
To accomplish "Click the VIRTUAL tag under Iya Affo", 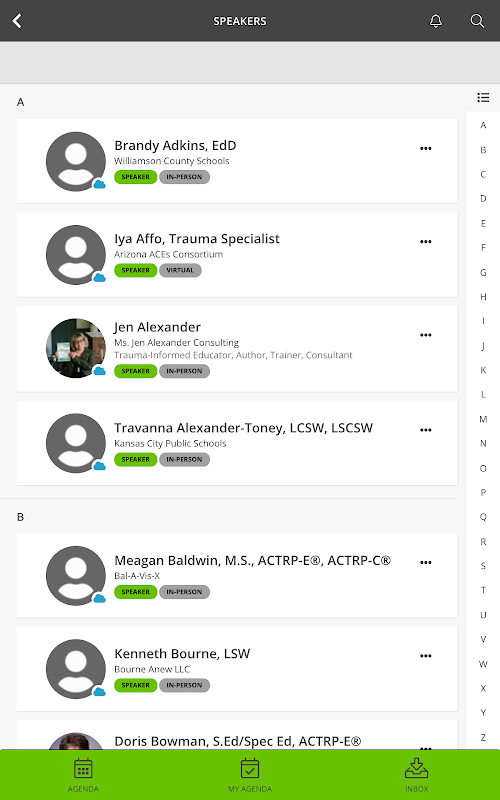I will click(180, 270).
